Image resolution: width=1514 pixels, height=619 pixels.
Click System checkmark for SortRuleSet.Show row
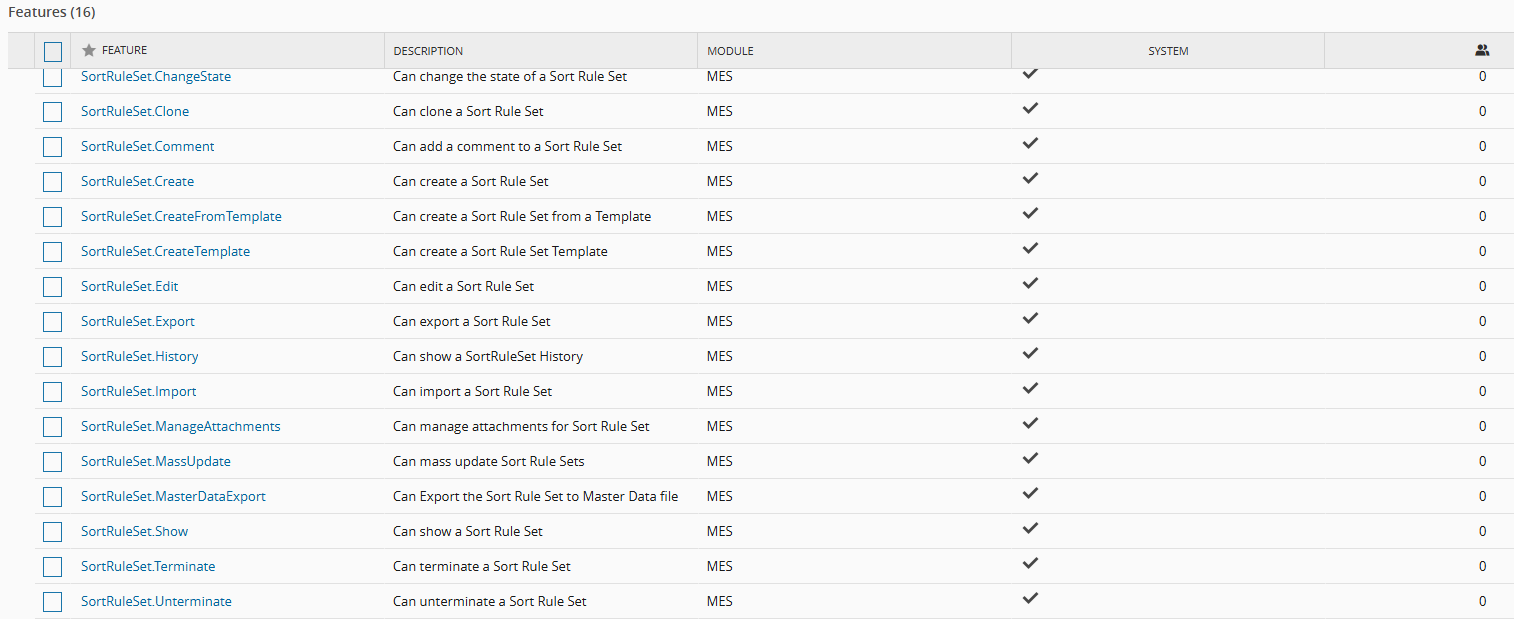pos(1030,529)
